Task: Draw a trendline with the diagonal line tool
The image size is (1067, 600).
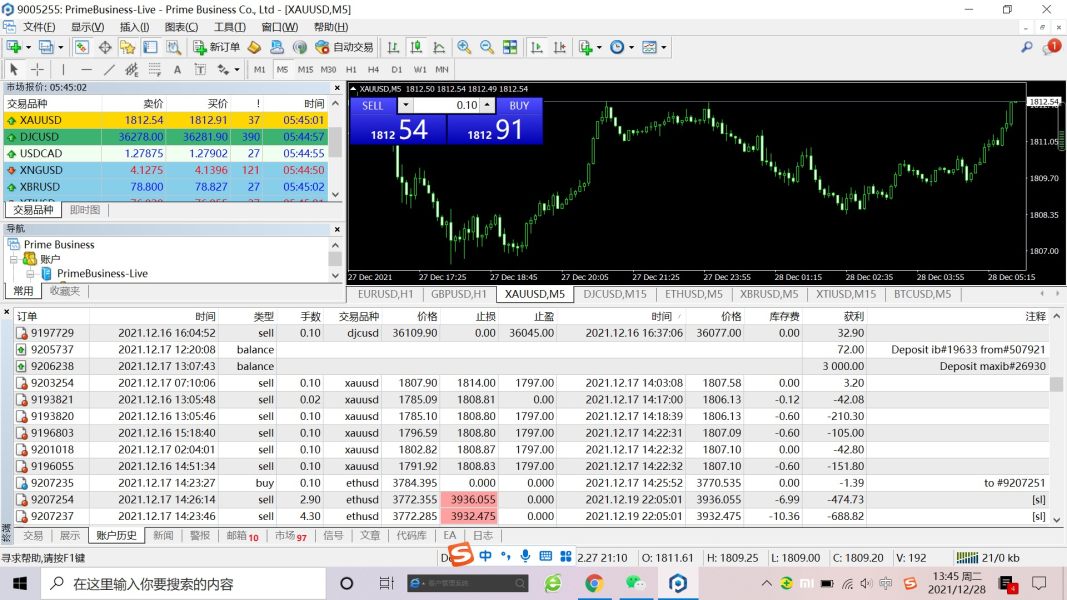Action: click(109, 70)
